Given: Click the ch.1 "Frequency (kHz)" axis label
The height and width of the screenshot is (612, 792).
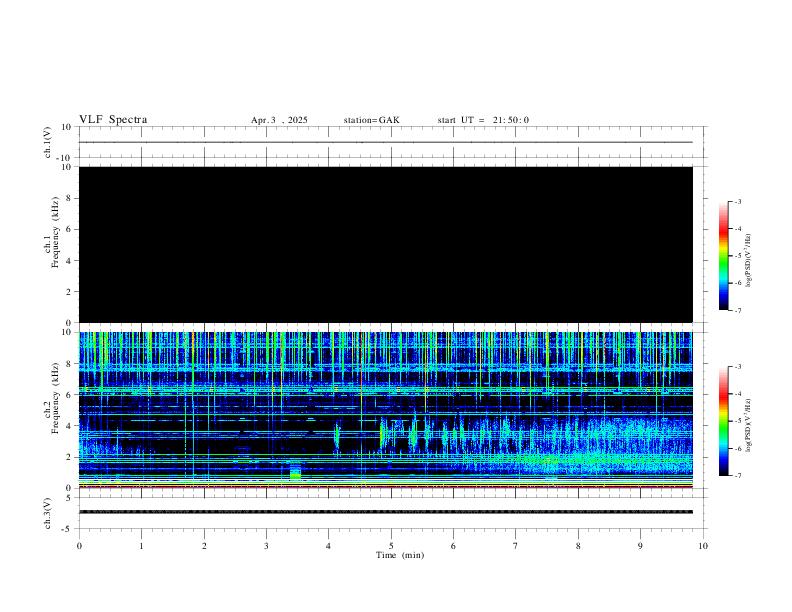Looking at the screenshot, I should 56,232.
